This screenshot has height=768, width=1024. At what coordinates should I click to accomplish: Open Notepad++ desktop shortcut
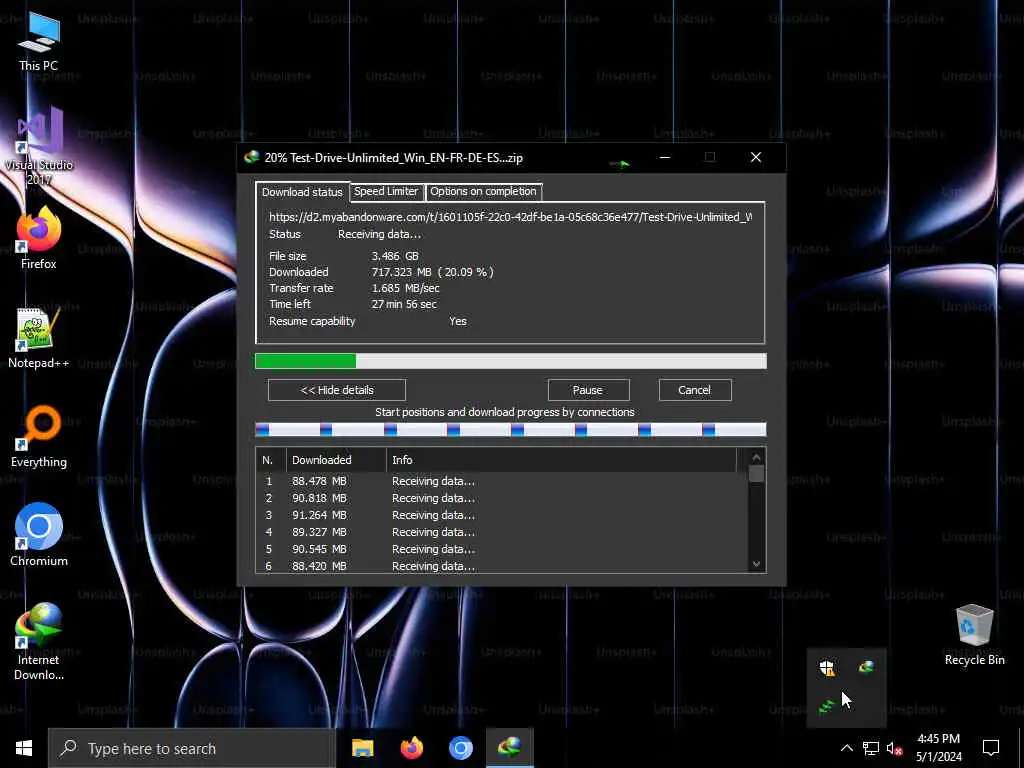[x=39, y=338]
